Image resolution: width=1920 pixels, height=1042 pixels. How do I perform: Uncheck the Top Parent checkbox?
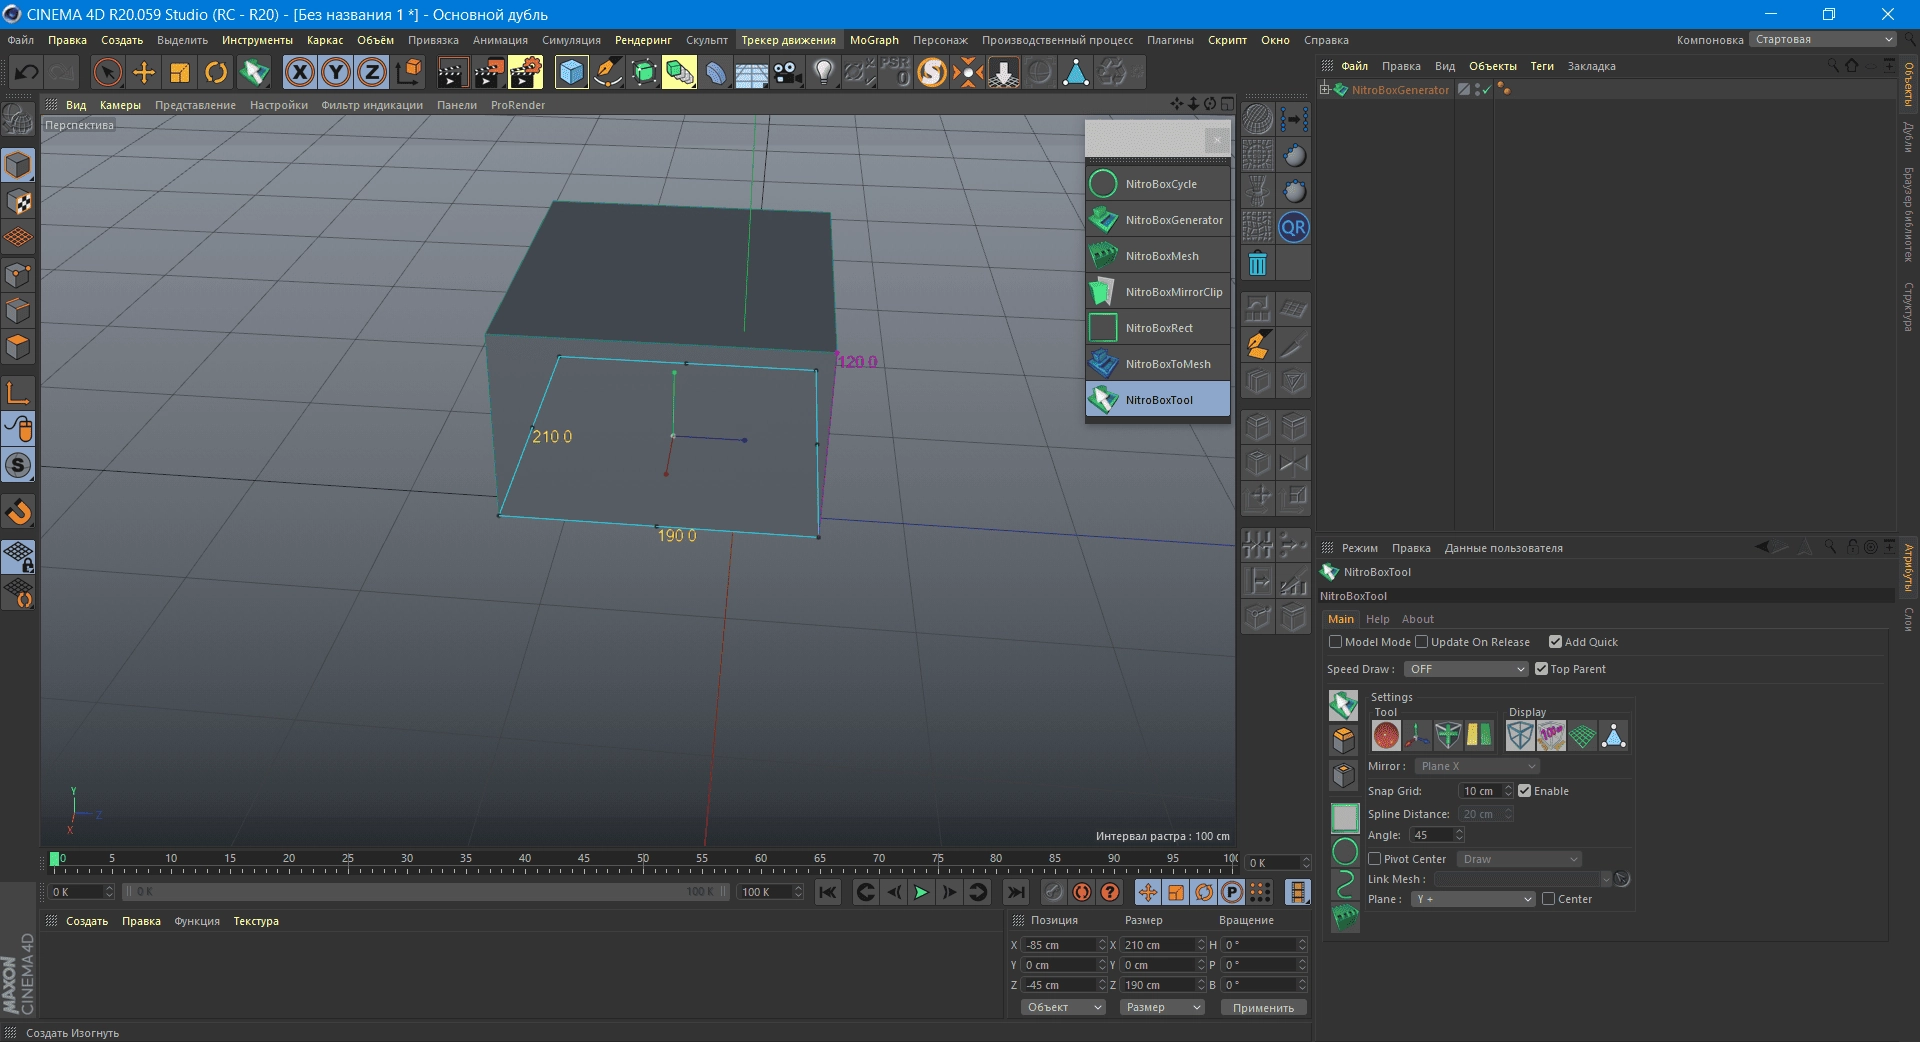pos(1541,669)
